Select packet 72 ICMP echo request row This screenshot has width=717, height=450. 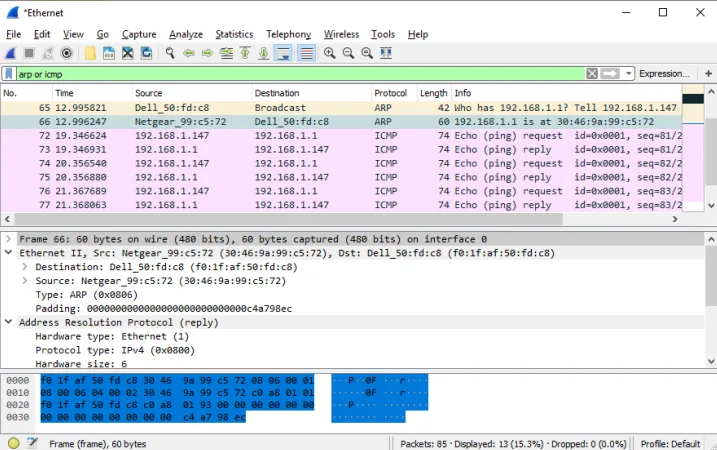click(341, 135)
